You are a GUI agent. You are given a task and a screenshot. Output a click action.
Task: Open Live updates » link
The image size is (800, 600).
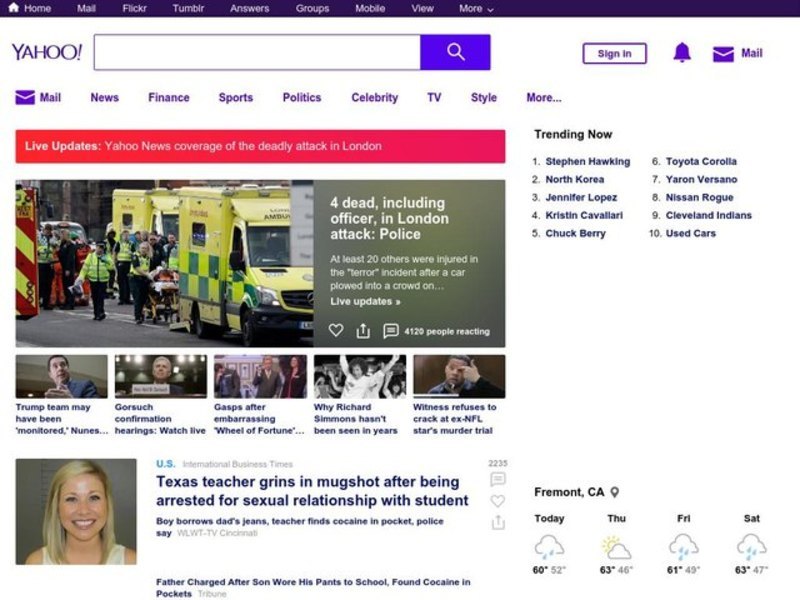365,301
